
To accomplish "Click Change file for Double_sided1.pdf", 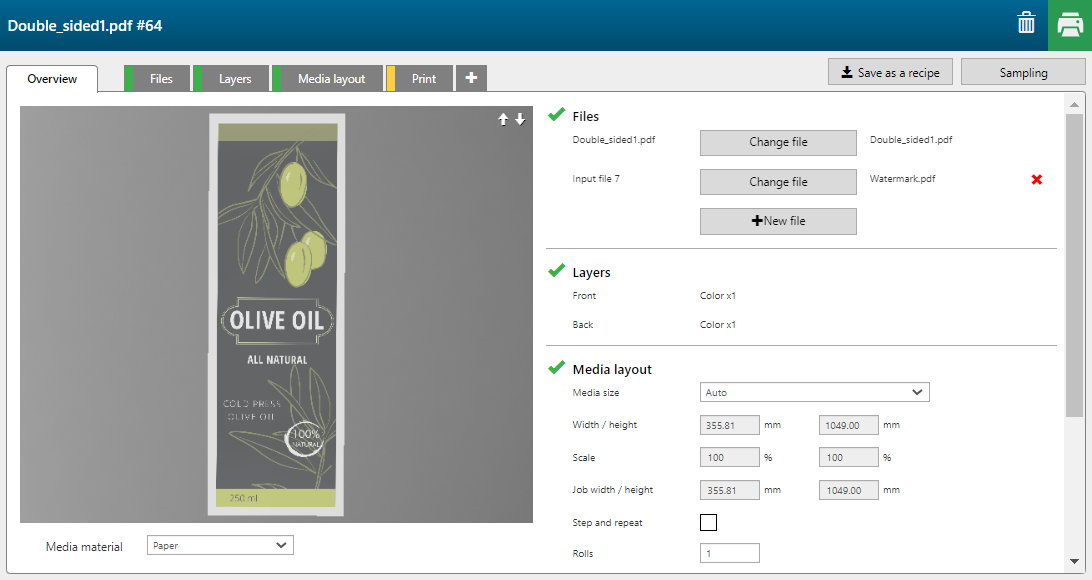I will coord(778,142).
